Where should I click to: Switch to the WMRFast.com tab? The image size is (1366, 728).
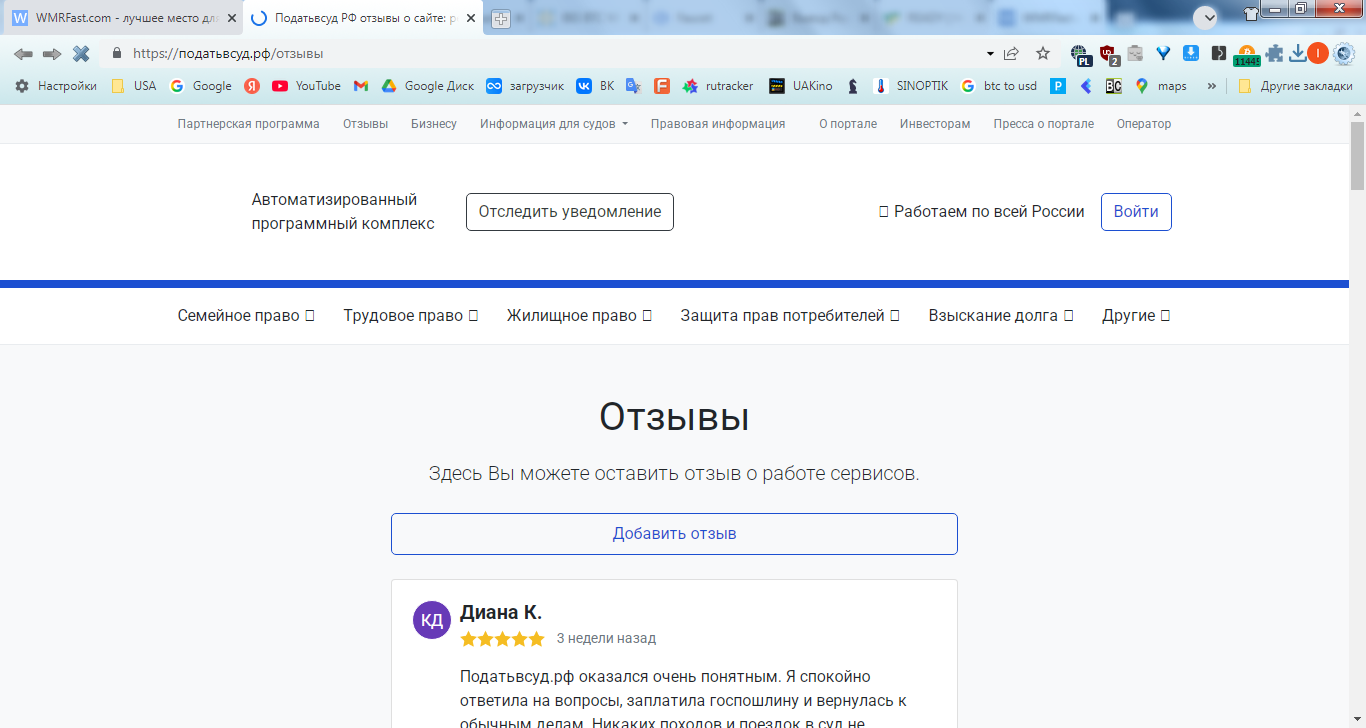point(124,19)
